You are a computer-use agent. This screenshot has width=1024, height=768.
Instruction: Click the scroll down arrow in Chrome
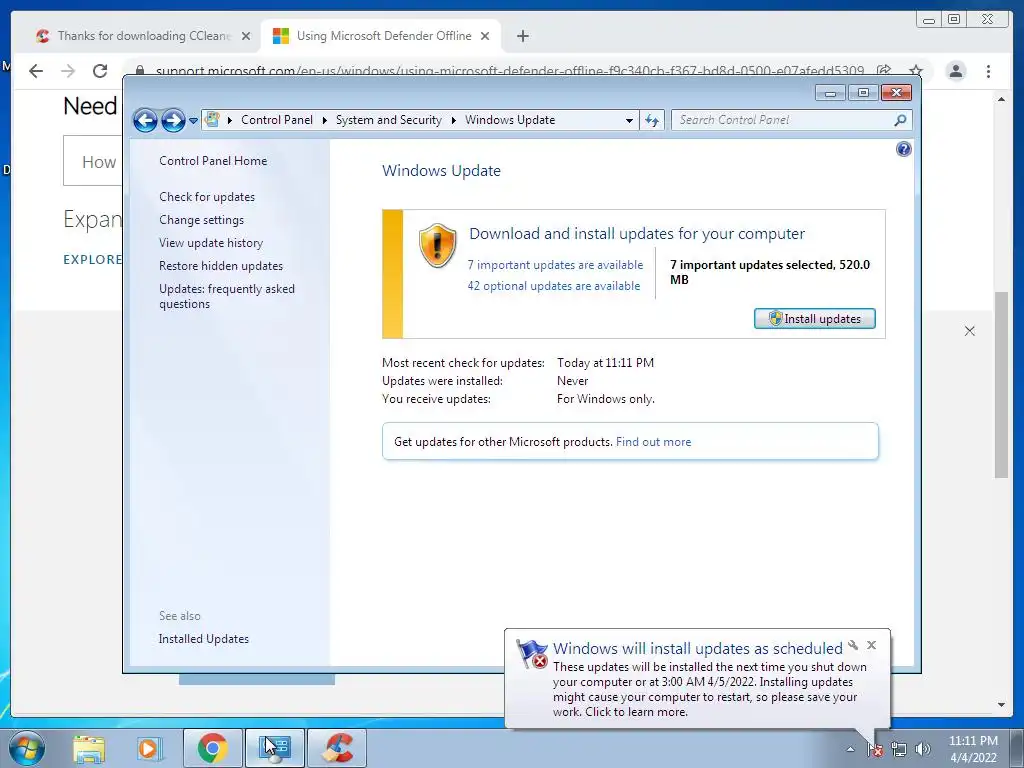coord(1001,705)
